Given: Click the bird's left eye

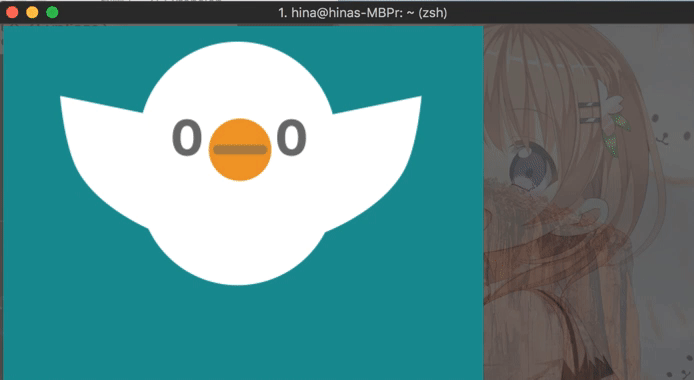Looking at the screenshot, I should (187, 138).
